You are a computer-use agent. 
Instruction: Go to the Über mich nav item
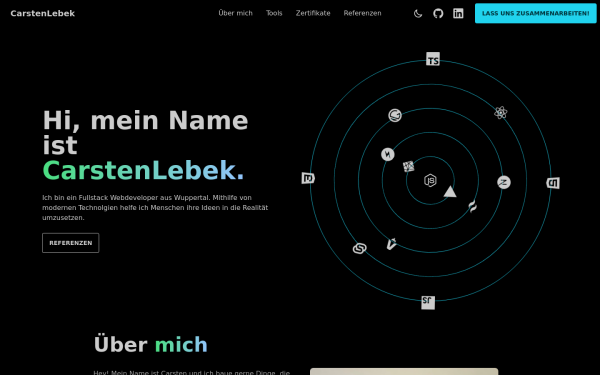235,13
